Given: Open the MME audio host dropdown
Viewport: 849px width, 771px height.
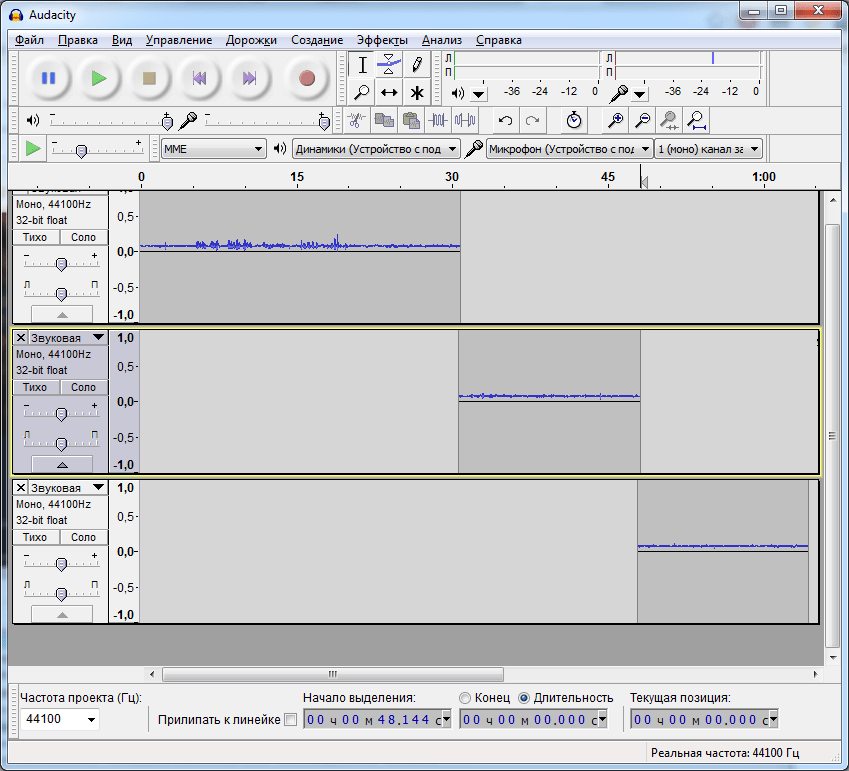Looking at the screenshot, I should point(213,149).
